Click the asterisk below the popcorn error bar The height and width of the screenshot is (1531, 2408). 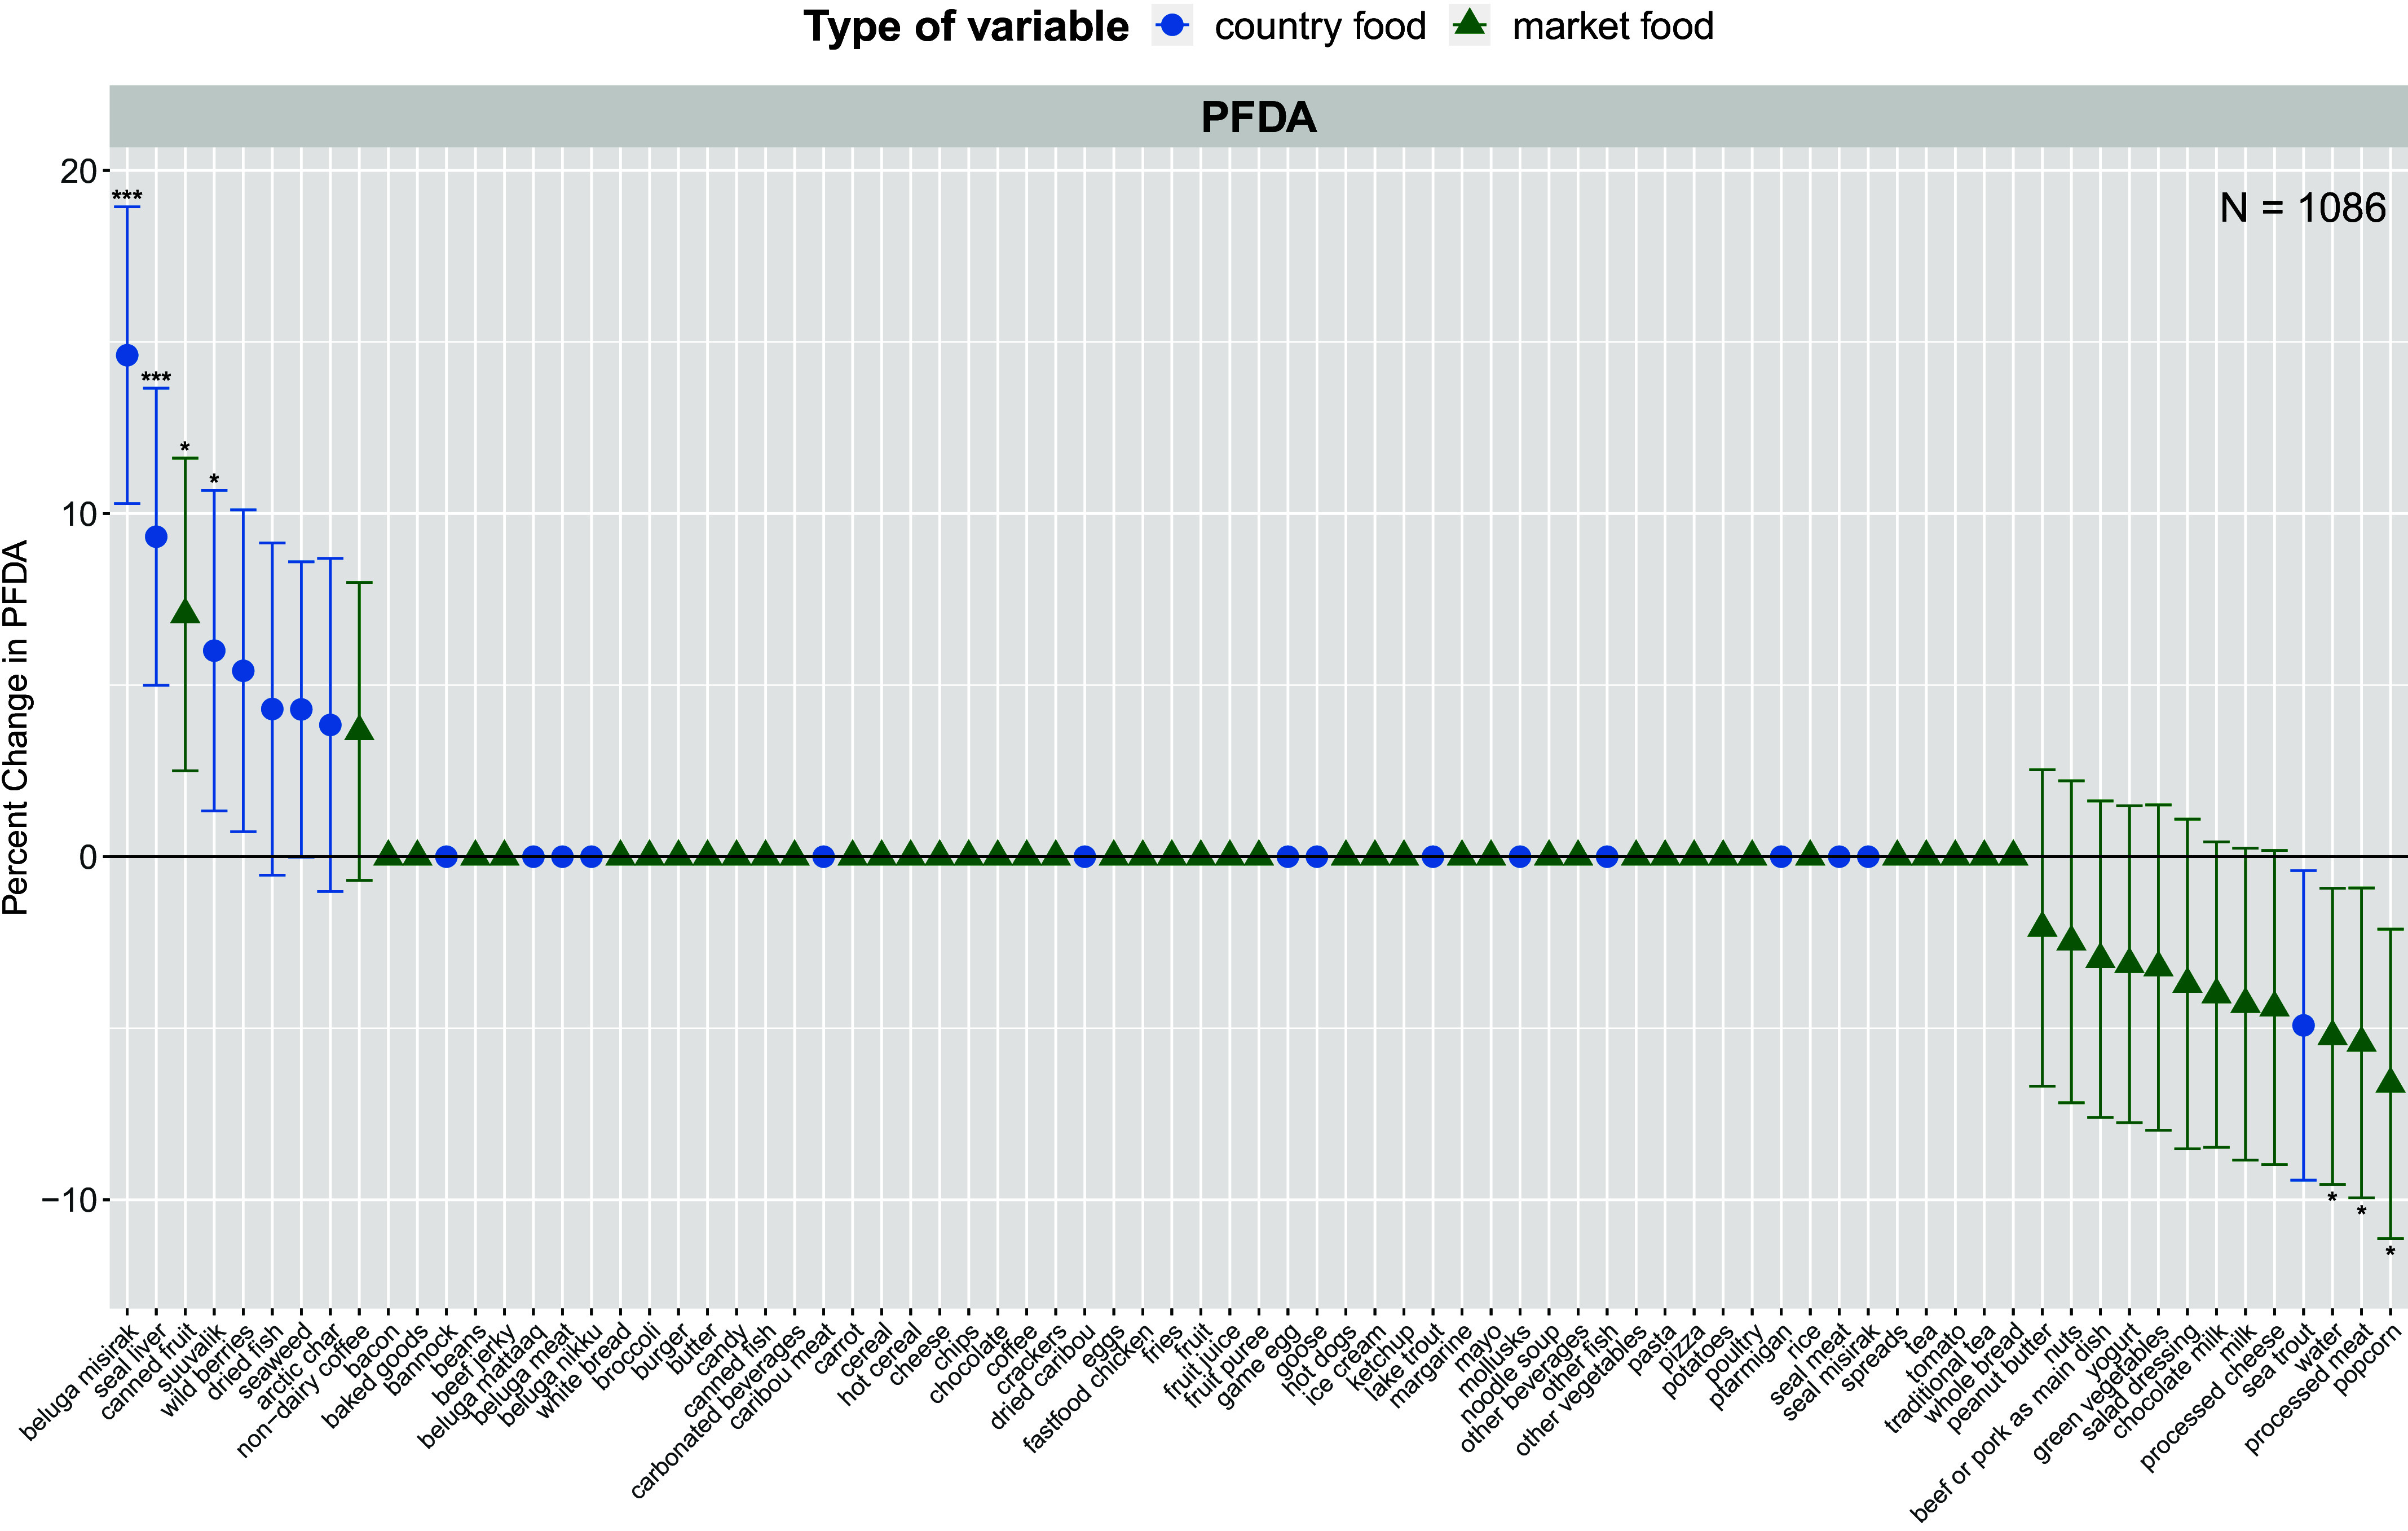click(x=2390, y=1251)
